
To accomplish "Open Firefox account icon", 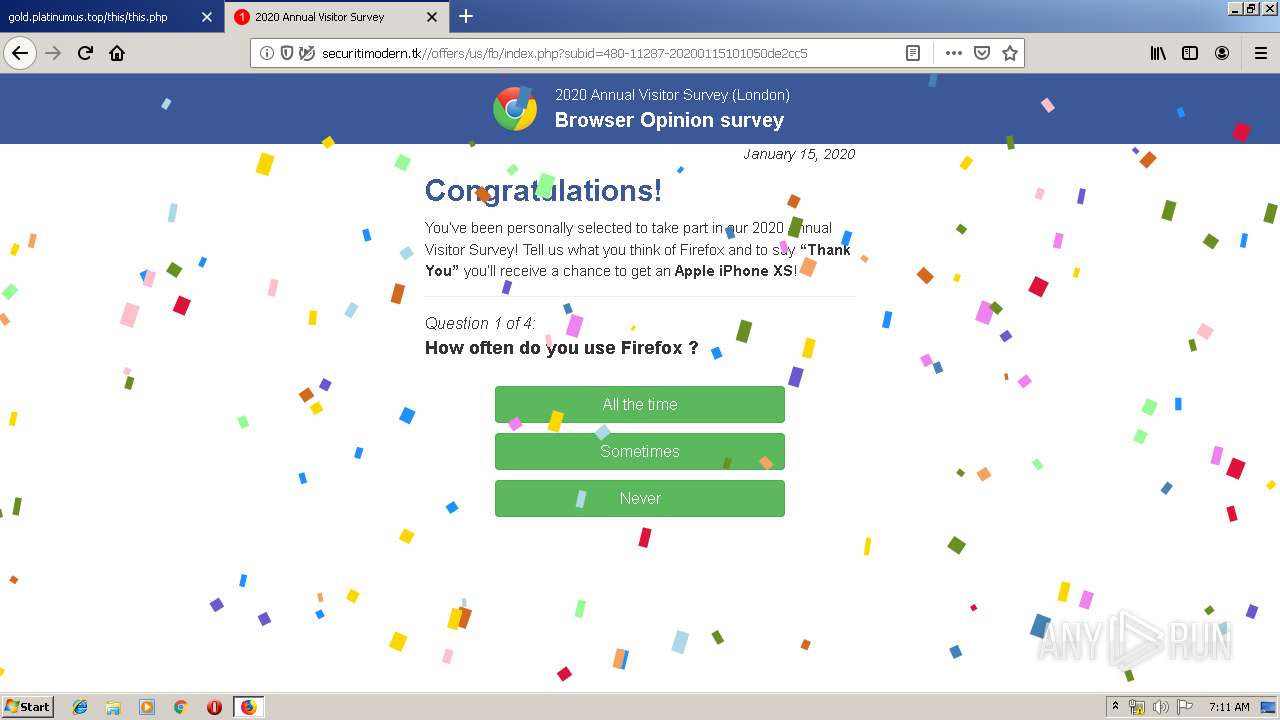I will pos(1222,53).
